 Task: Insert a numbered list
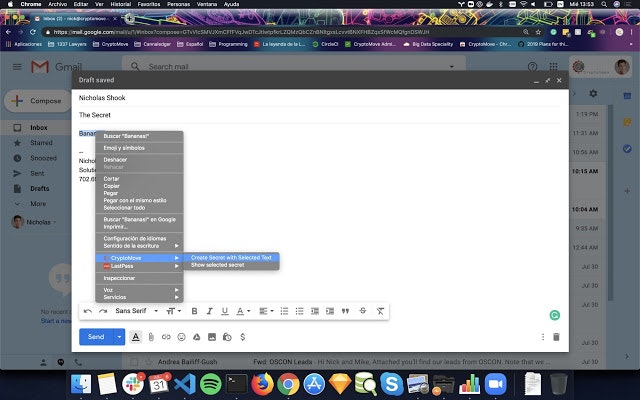[284, 311]
